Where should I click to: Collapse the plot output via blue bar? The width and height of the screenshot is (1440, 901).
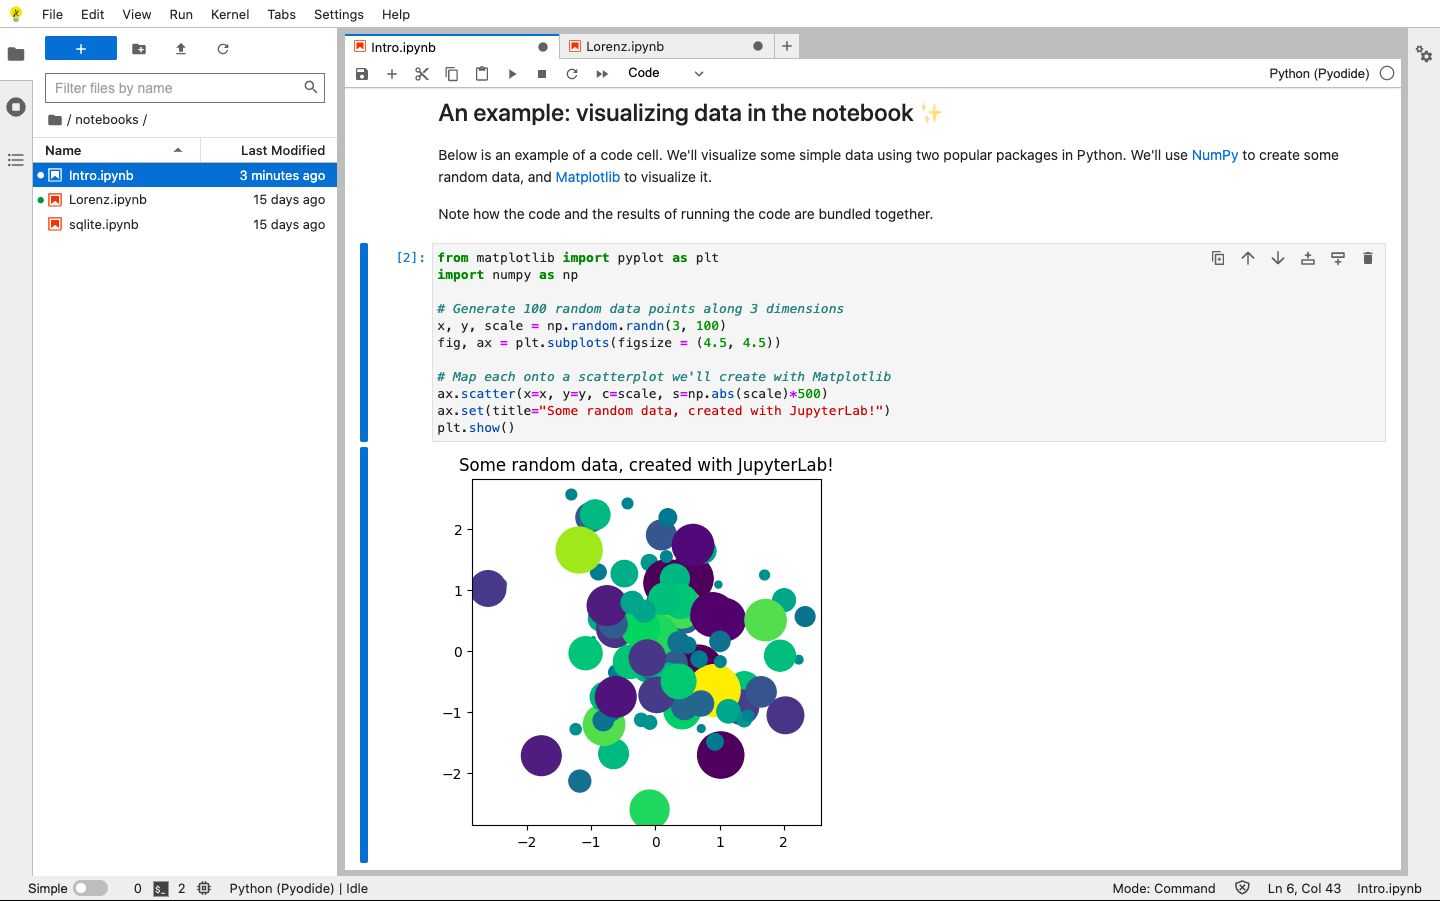click(x=364, y=654)
